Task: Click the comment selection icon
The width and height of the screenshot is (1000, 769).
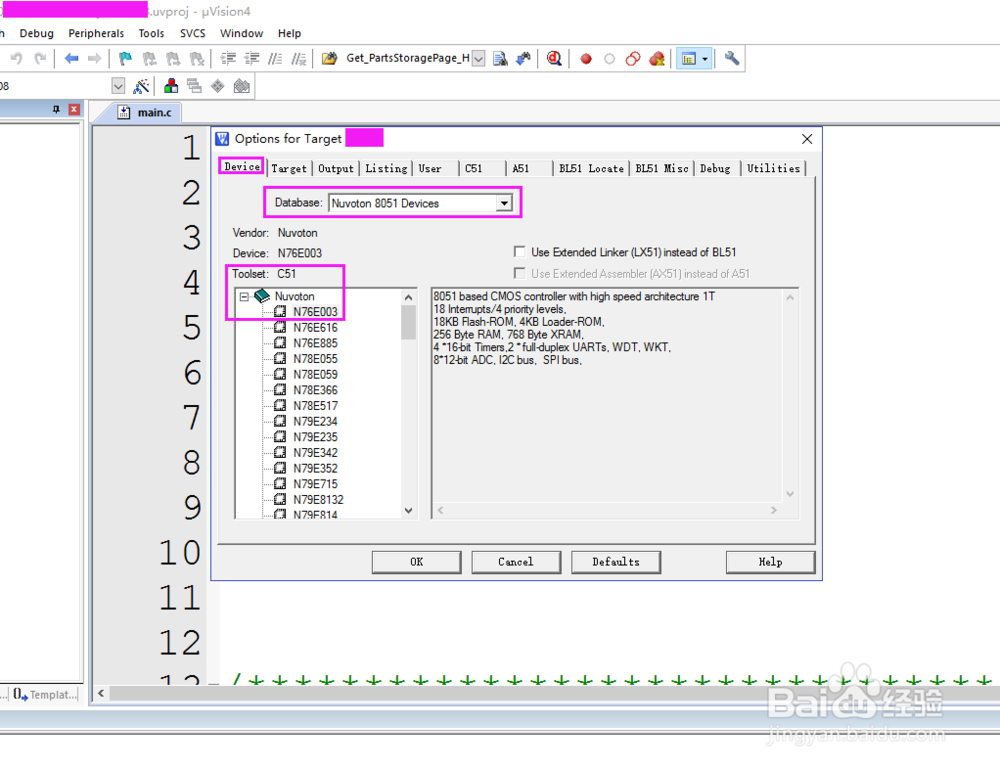Action: 275,59
